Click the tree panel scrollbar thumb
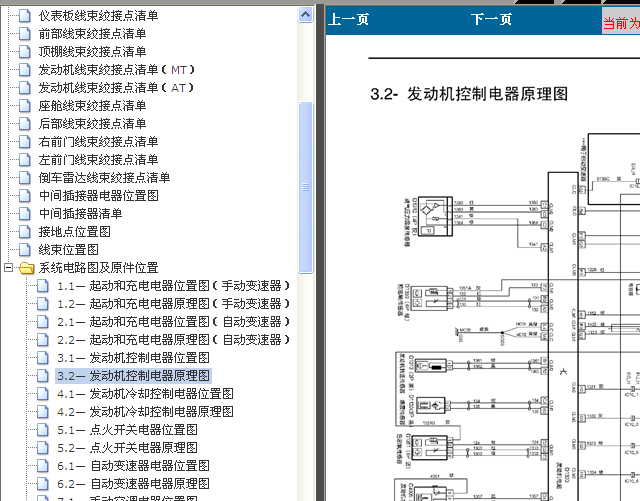The width and height of the screenshot is (640, 501). (305, 187)
